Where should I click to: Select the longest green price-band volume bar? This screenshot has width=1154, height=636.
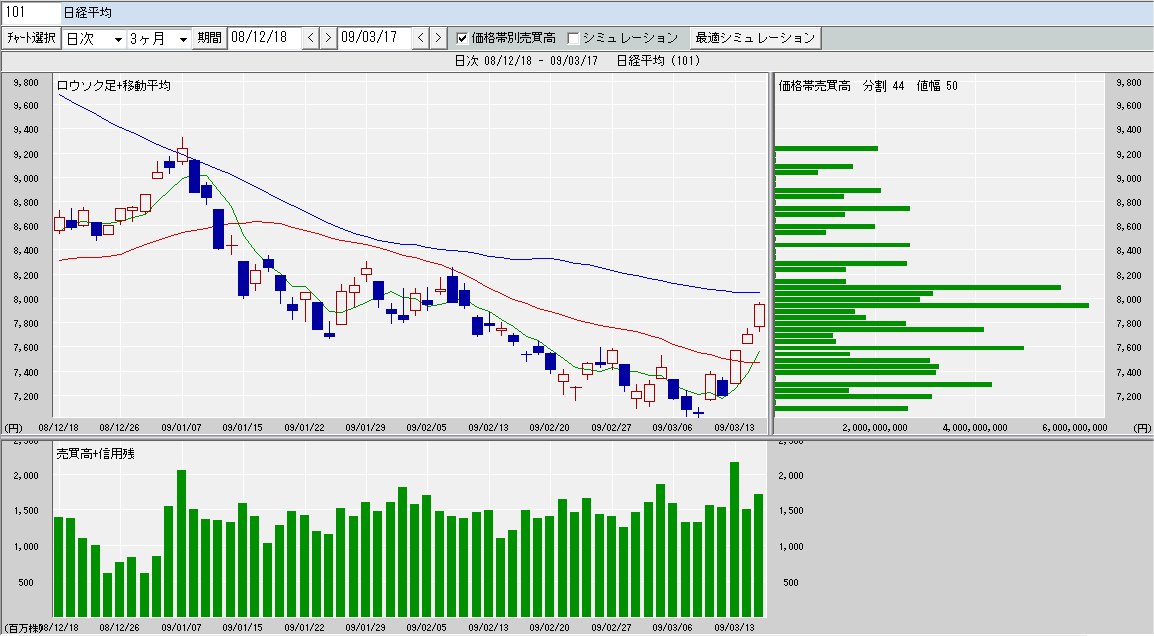click(x=931, y=305)
